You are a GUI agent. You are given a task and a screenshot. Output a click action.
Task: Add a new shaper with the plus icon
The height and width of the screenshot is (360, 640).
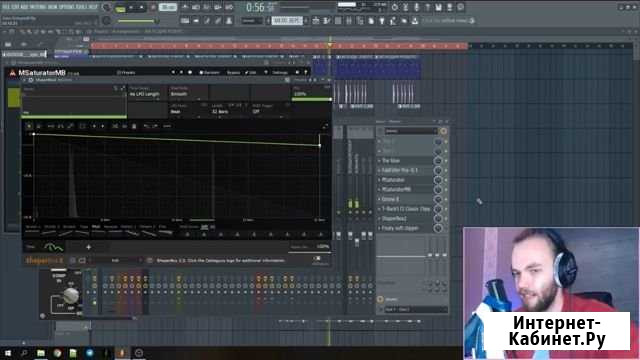88,247
